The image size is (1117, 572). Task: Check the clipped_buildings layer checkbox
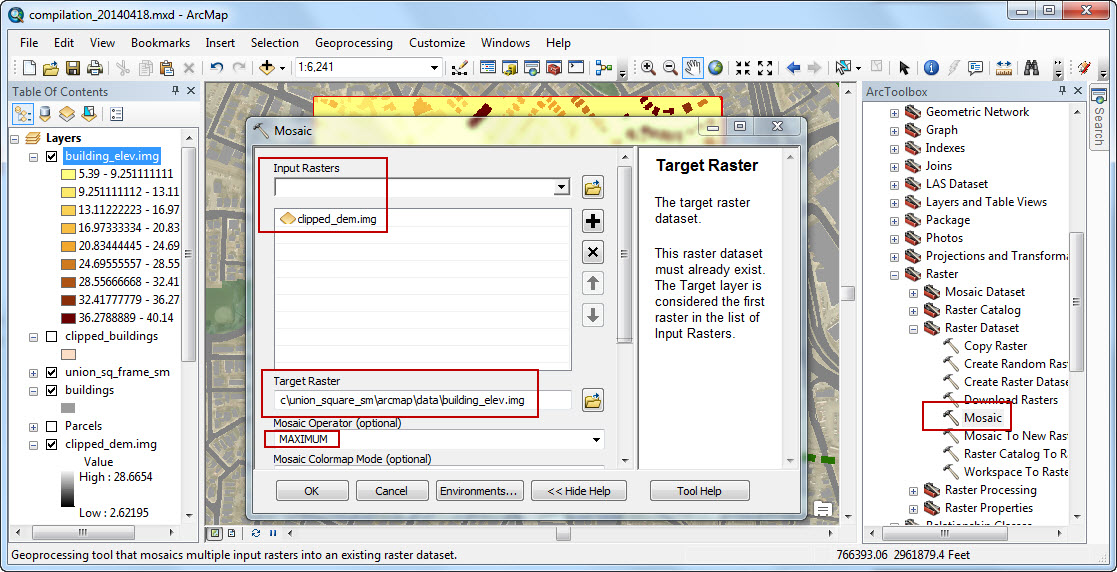click(51, 336)
